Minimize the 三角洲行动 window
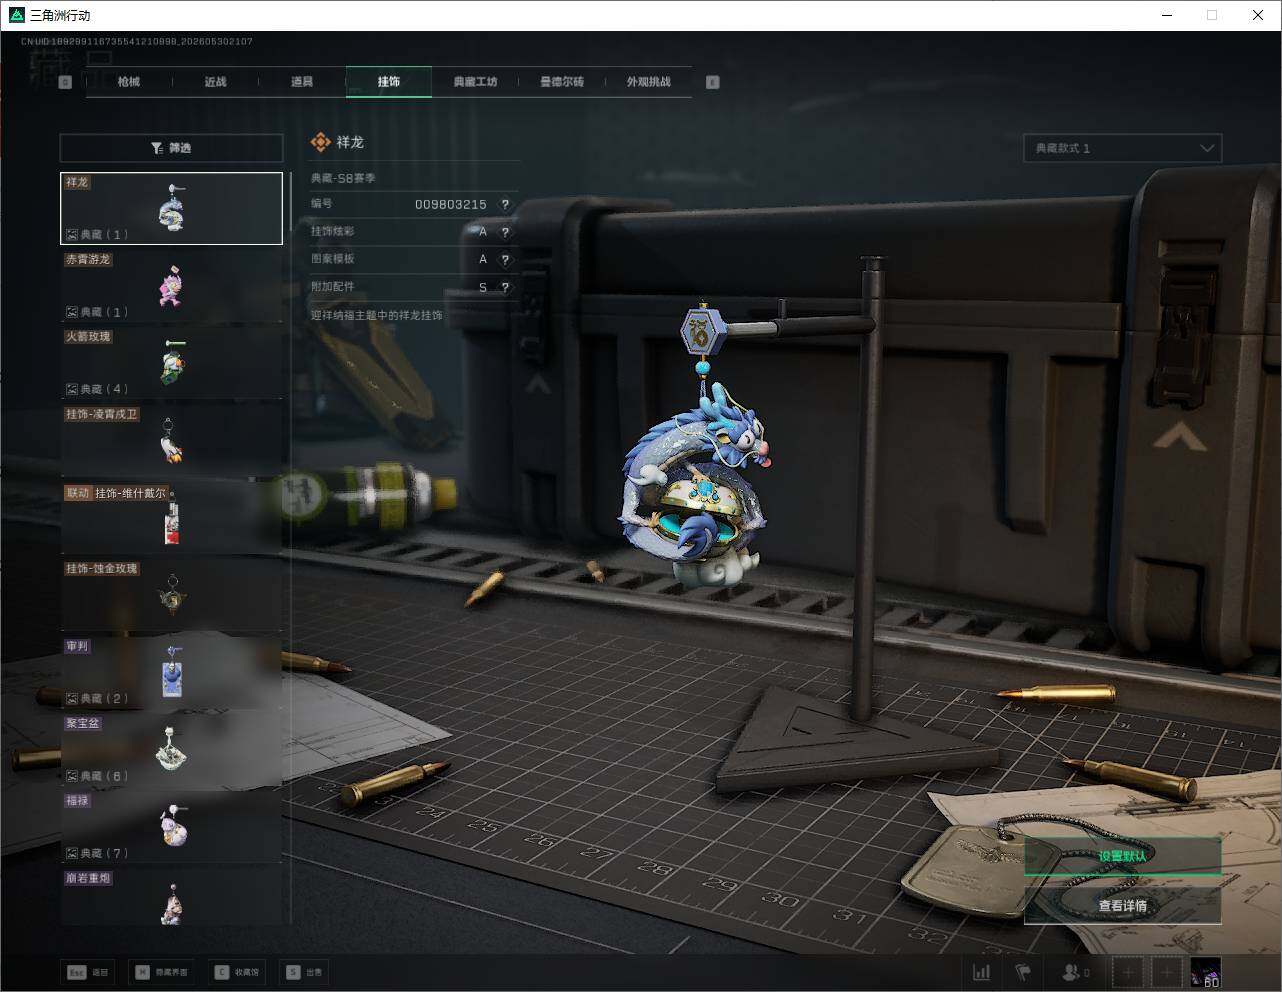The image size is (1282, 992). click(1169, 15)
